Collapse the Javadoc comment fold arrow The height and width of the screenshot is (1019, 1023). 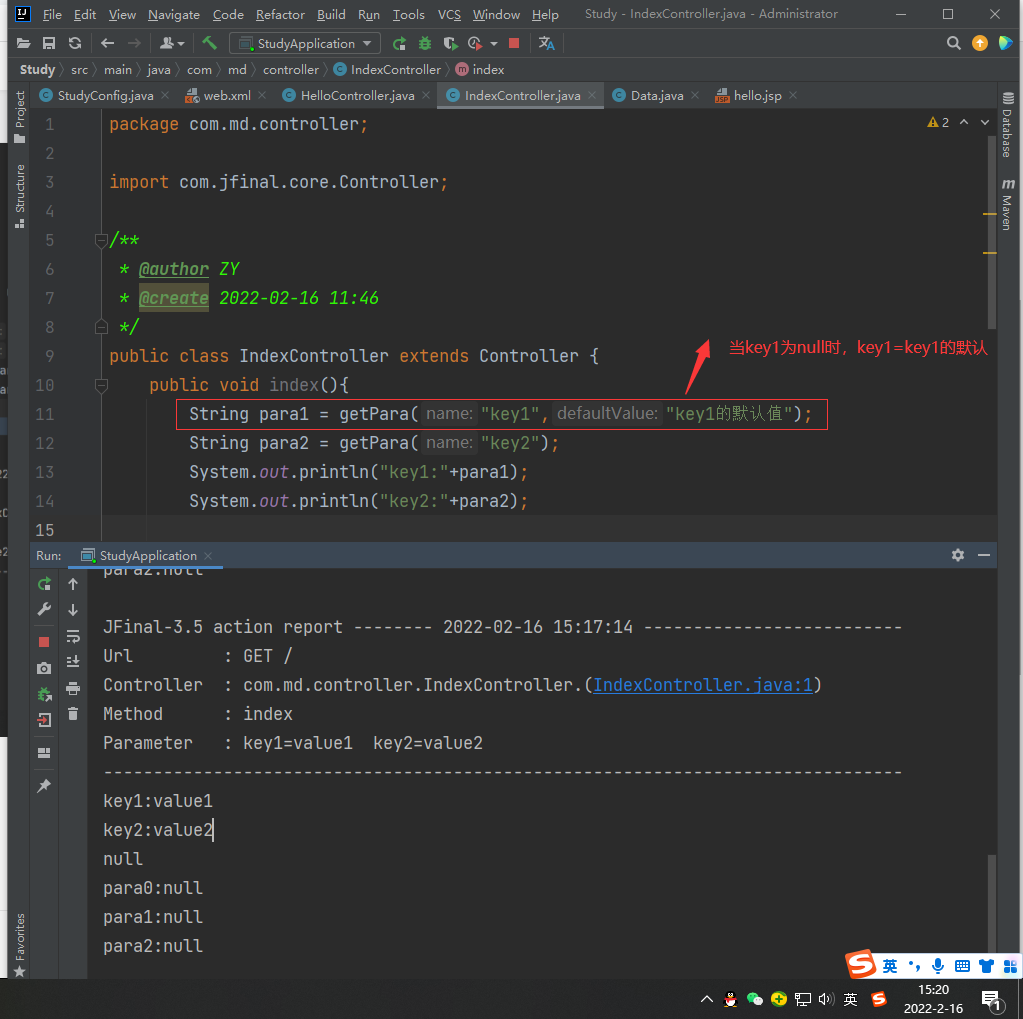(101, 240)
